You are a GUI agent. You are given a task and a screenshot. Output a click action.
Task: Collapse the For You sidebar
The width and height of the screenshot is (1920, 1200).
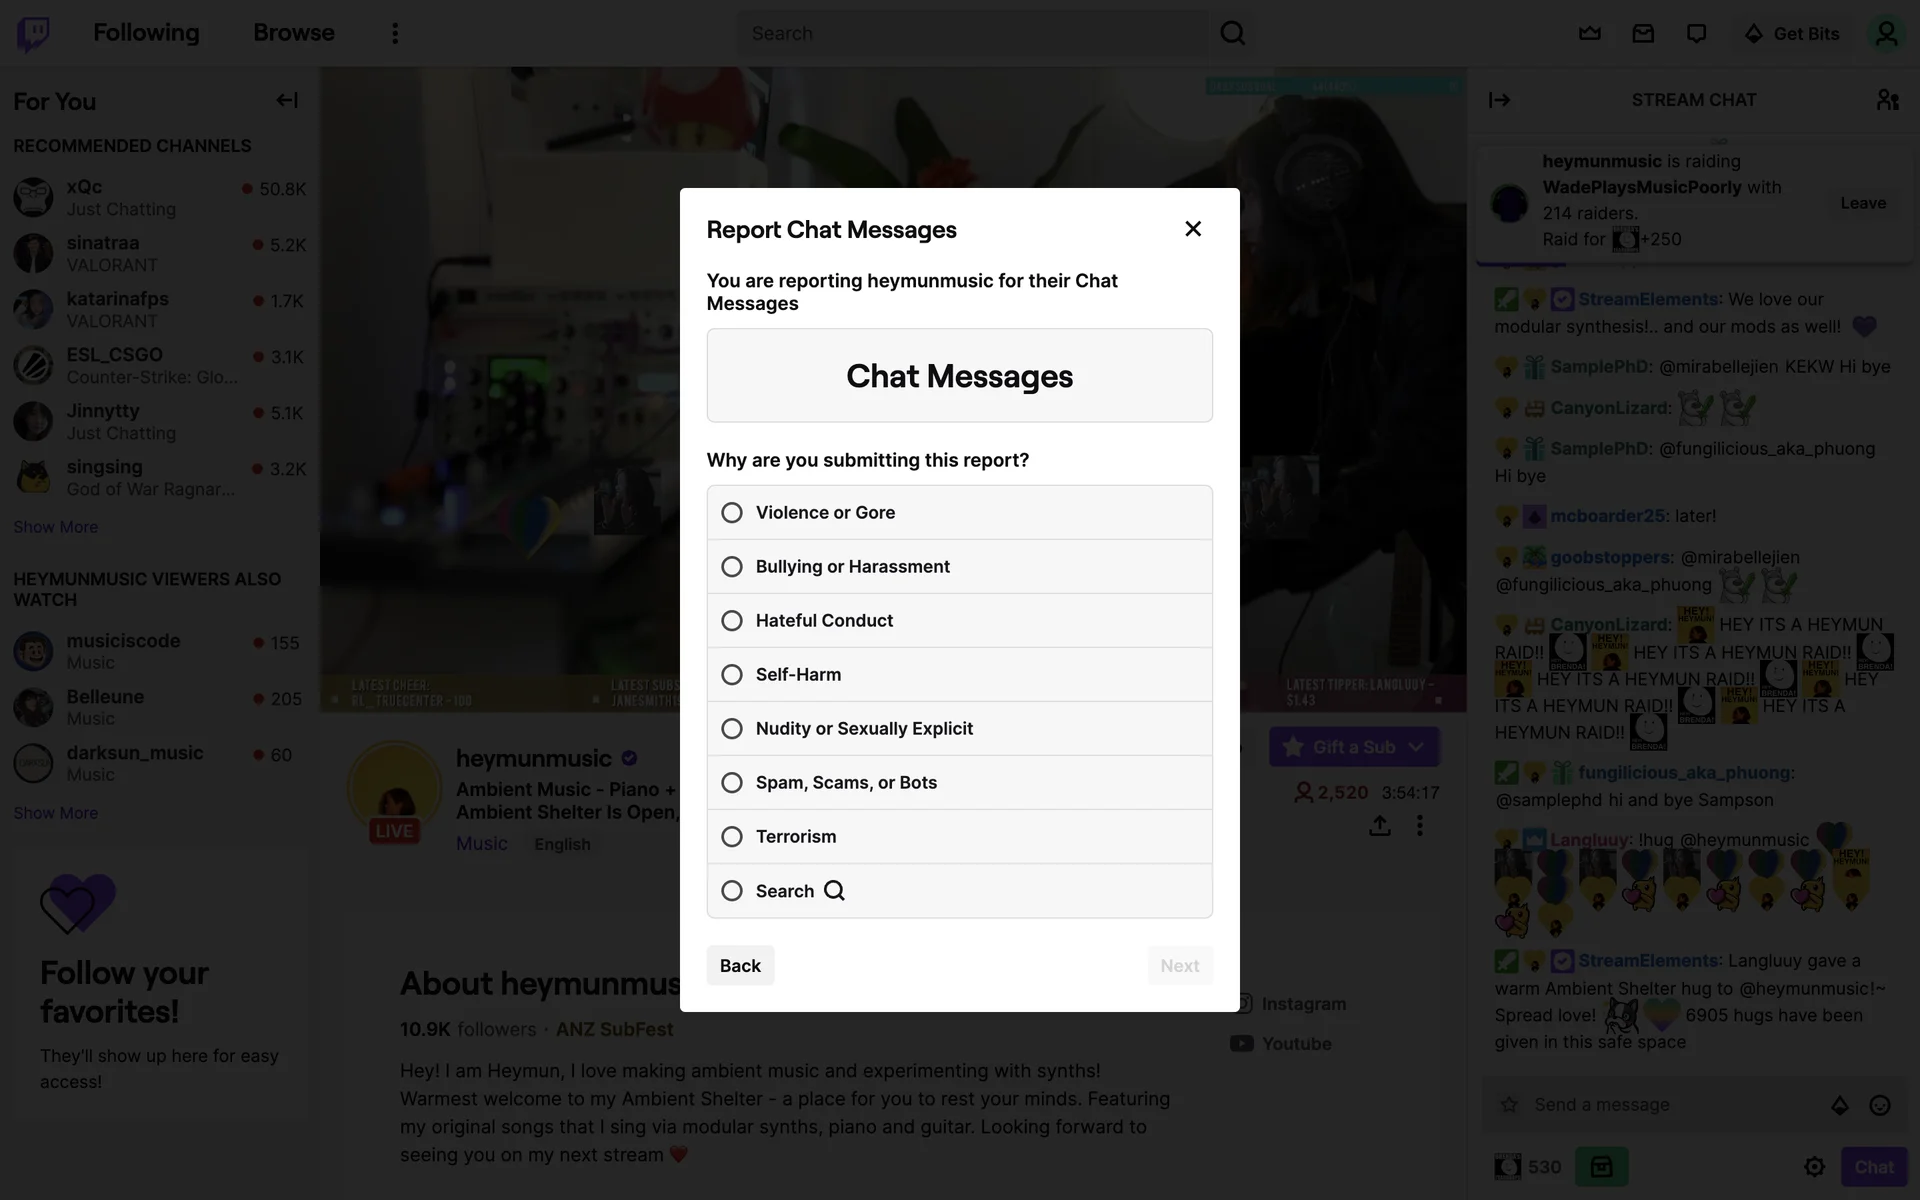pyautogui.click(x=287, y=100)
